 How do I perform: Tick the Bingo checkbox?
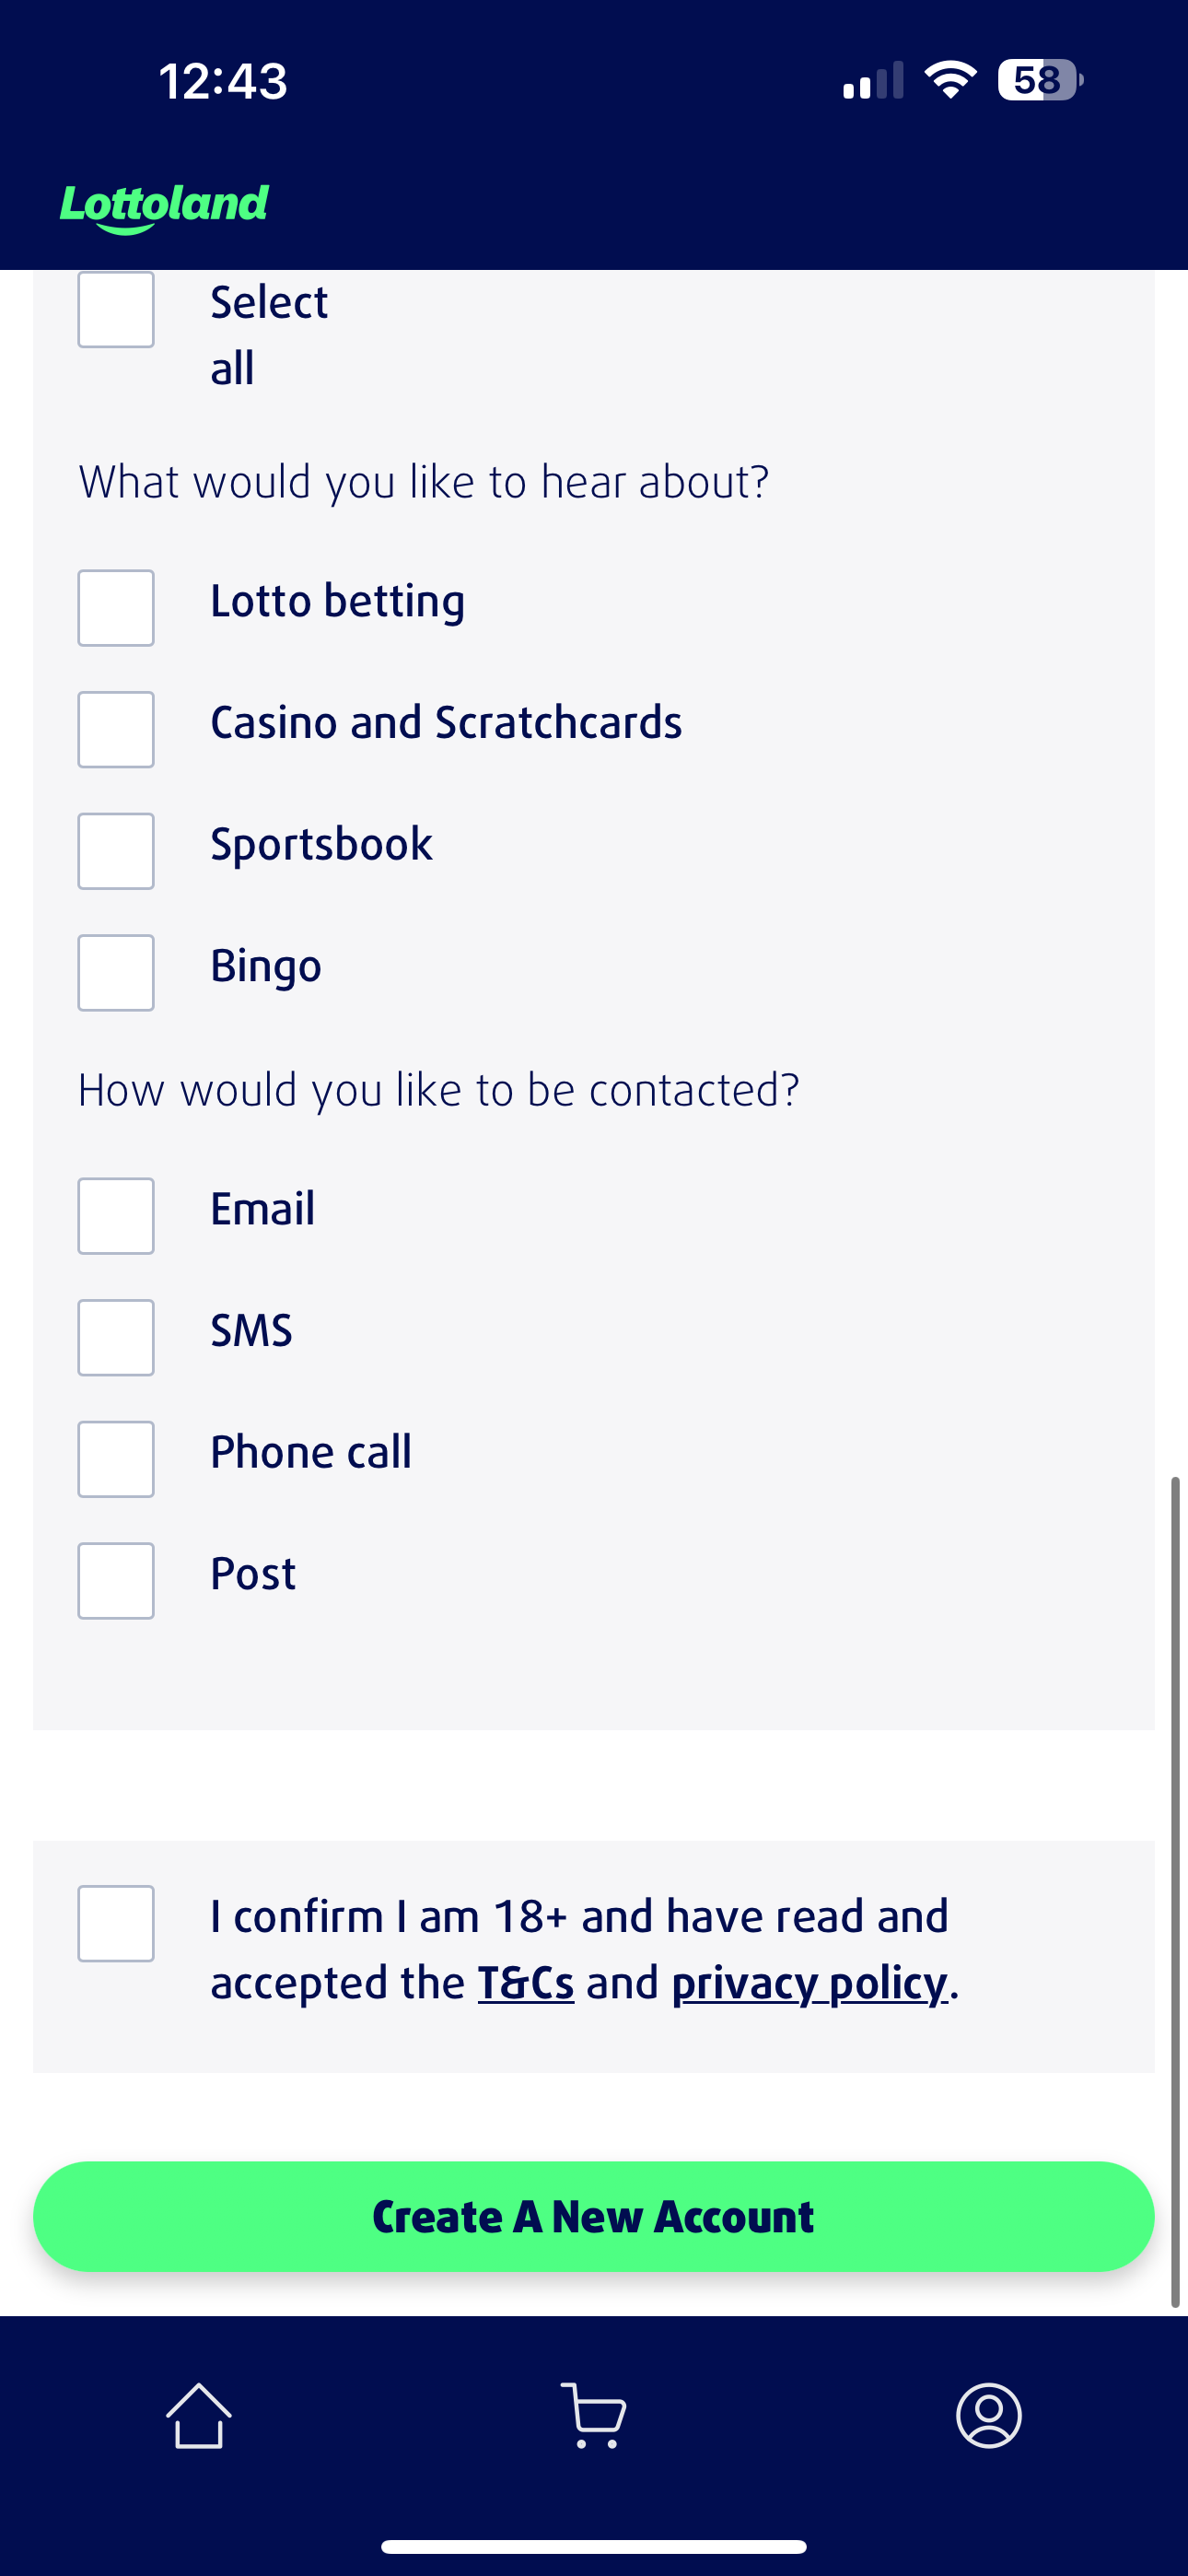click(116, 973)
